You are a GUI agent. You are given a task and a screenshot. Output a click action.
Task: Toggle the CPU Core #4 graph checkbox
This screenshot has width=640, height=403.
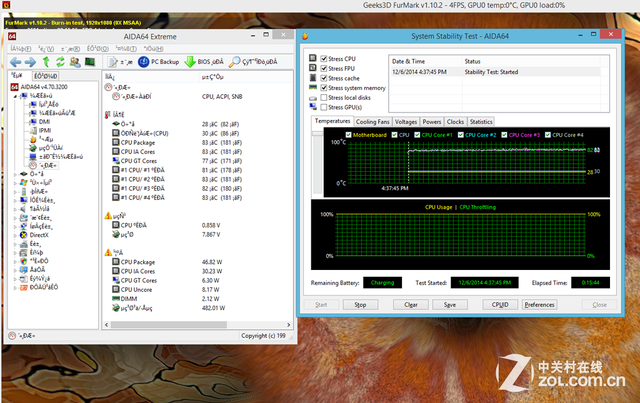pyautogui.click(x=548, y=135)
